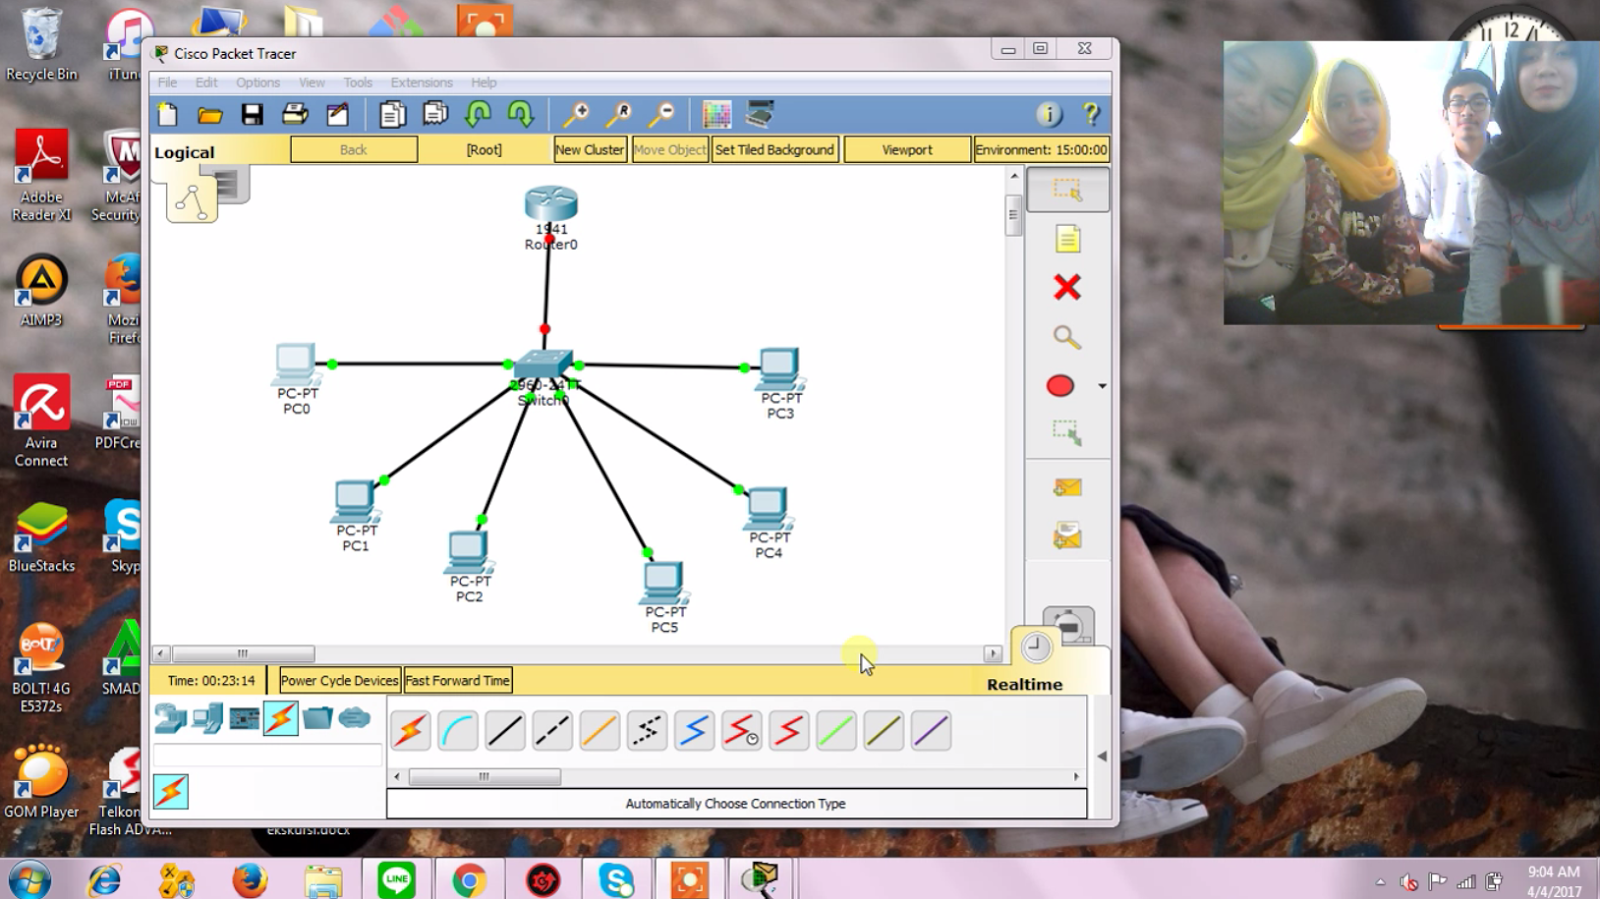Zoom in with the plus magnifier

(x=575, y=115)
